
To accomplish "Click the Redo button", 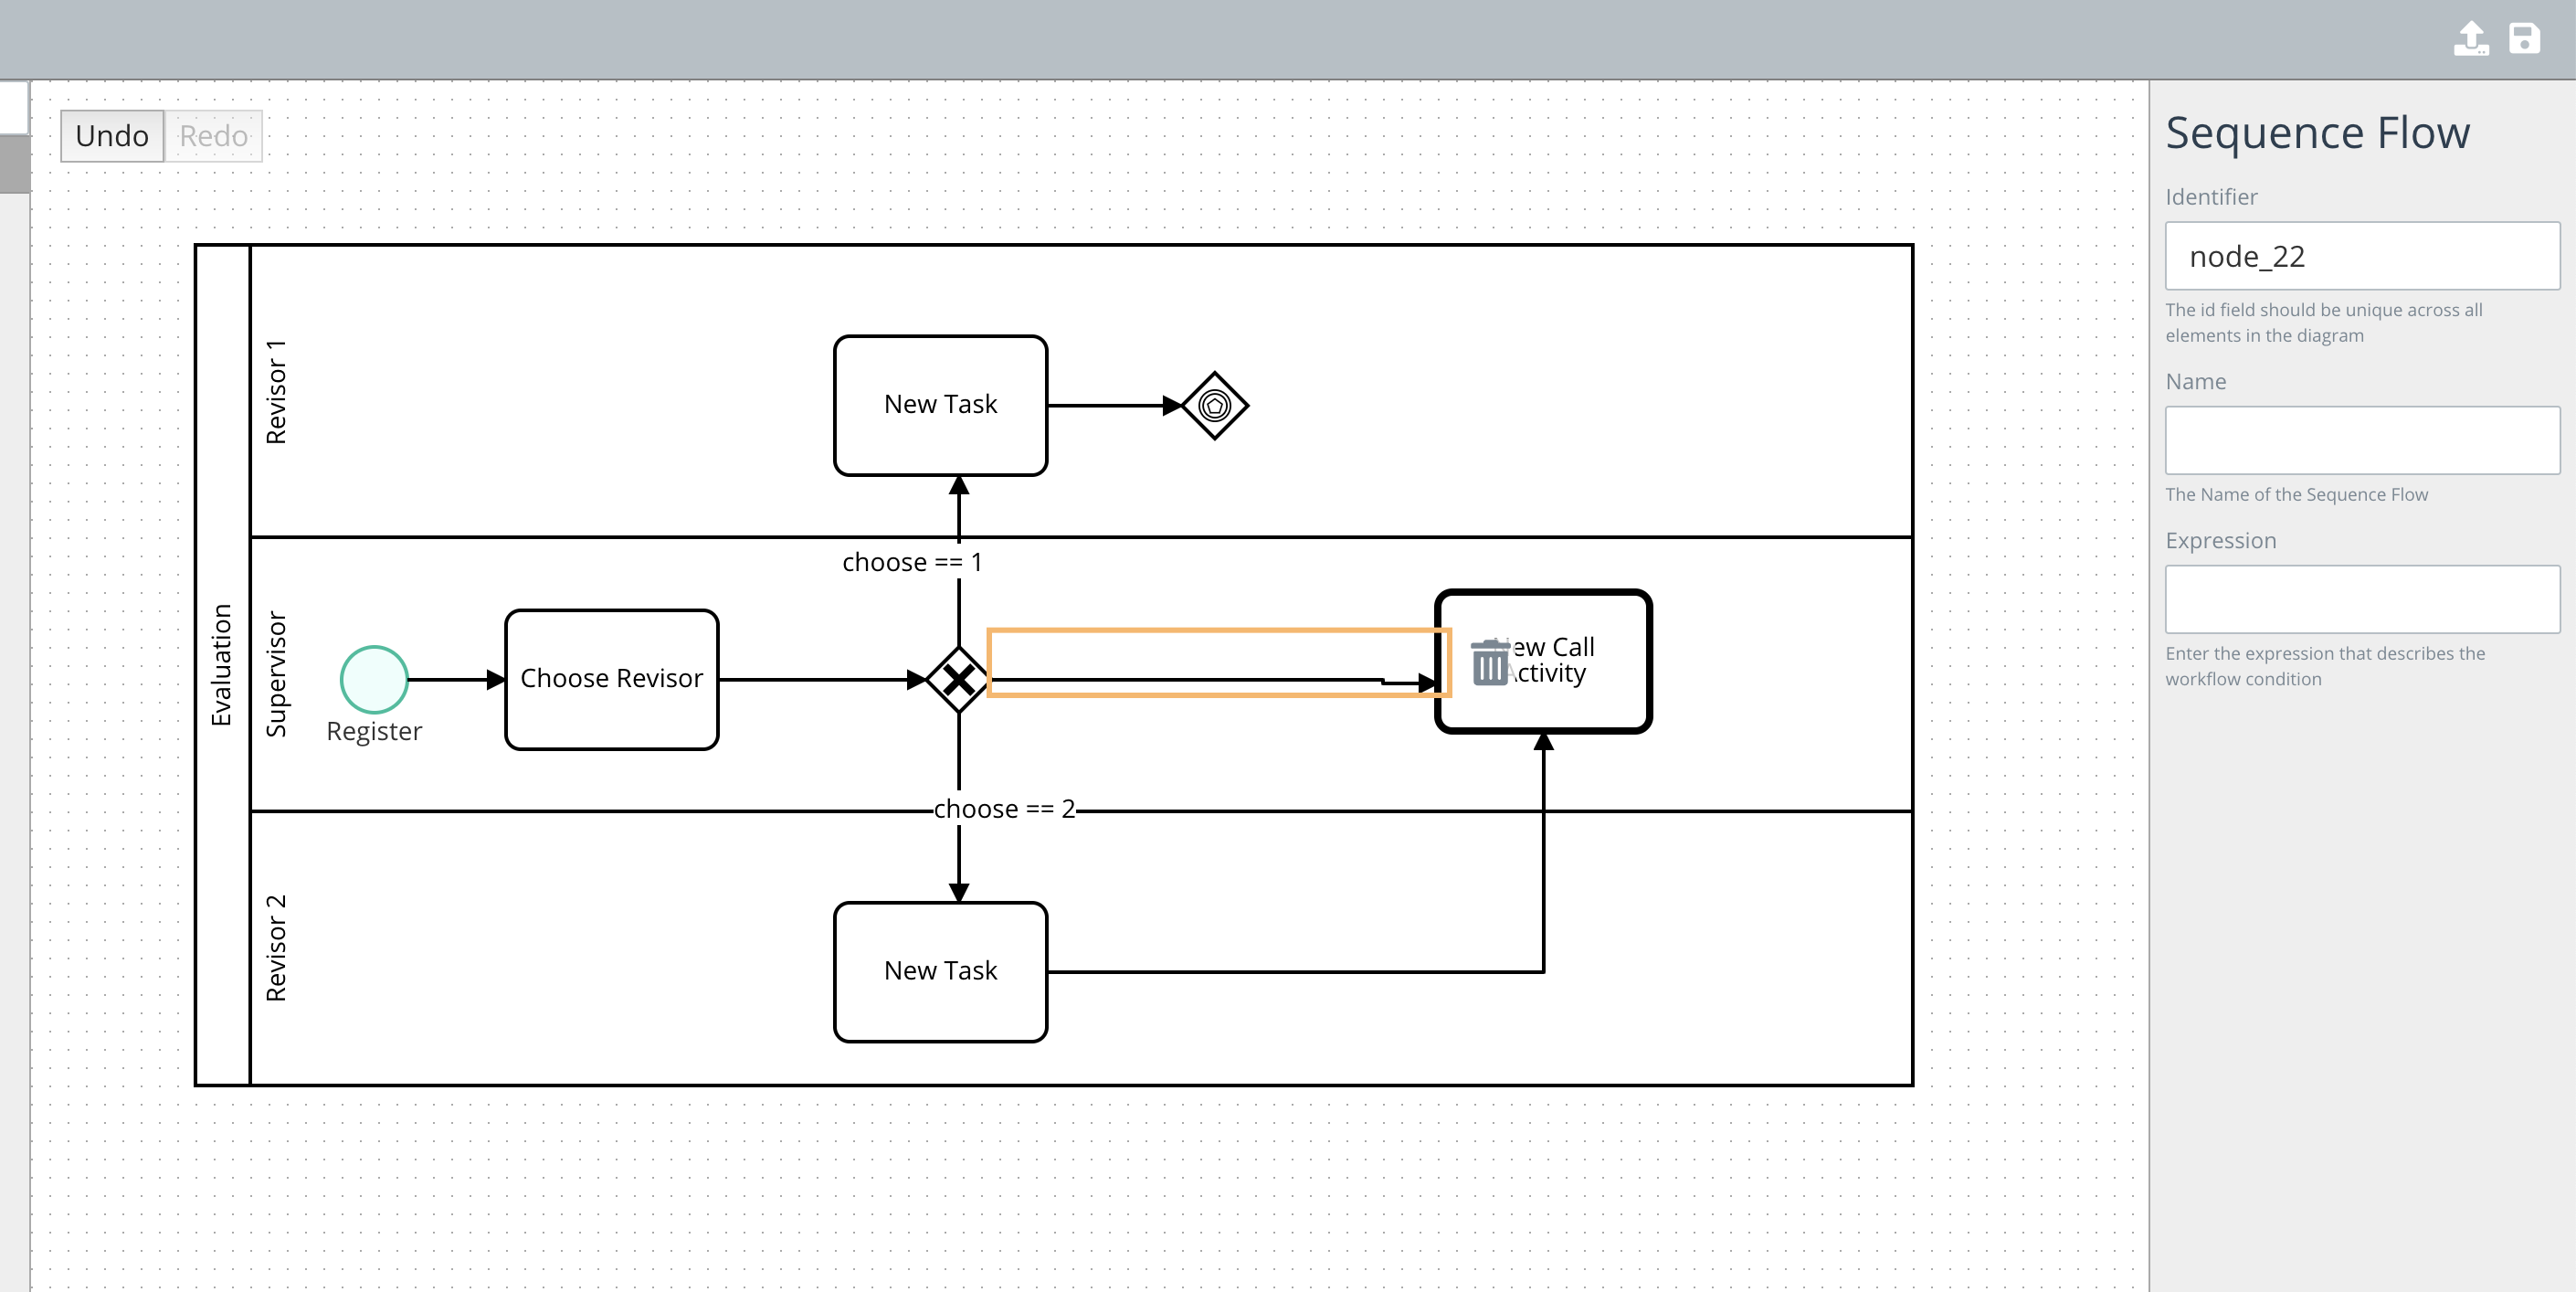I will tap(212, 135).
